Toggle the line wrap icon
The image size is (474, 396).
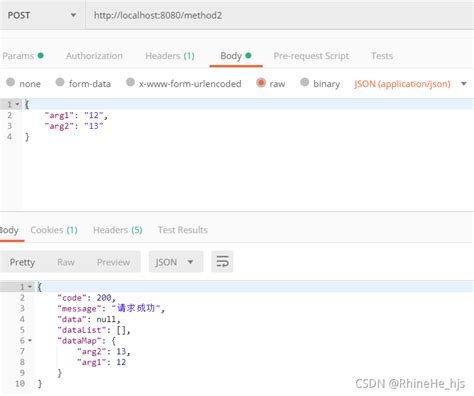click(222, 262)
